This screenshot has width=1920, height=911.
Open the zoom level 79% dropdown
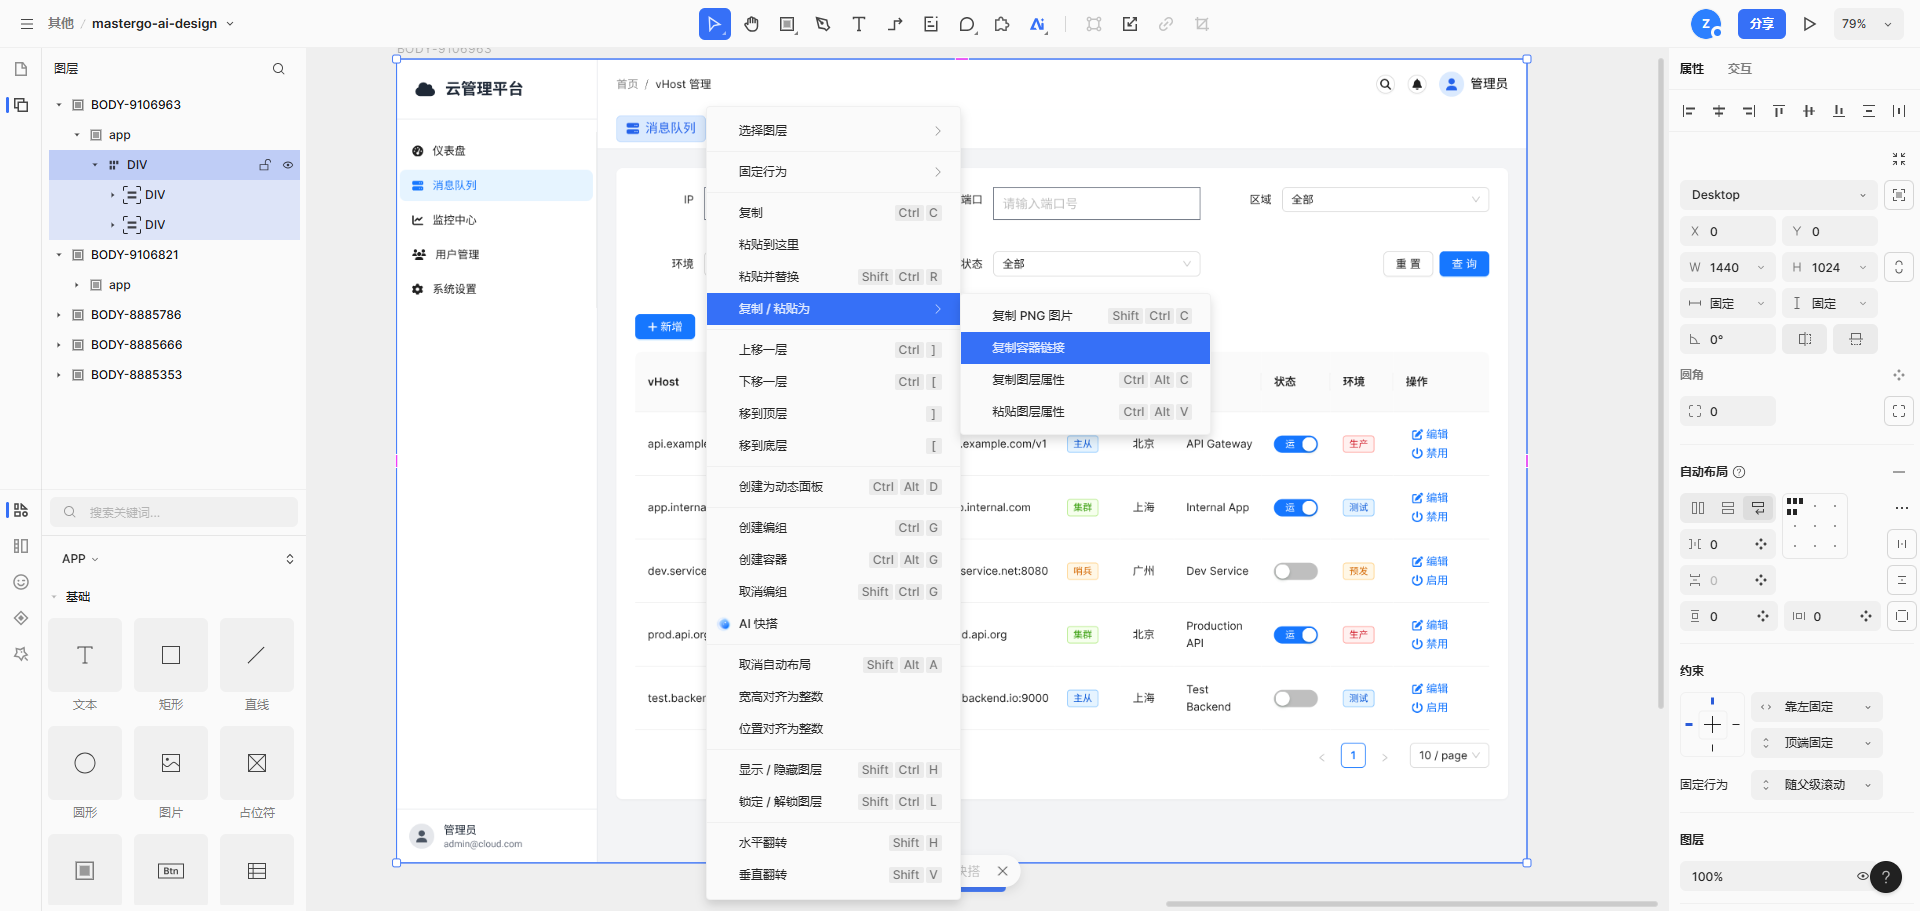click(1867, 23)
